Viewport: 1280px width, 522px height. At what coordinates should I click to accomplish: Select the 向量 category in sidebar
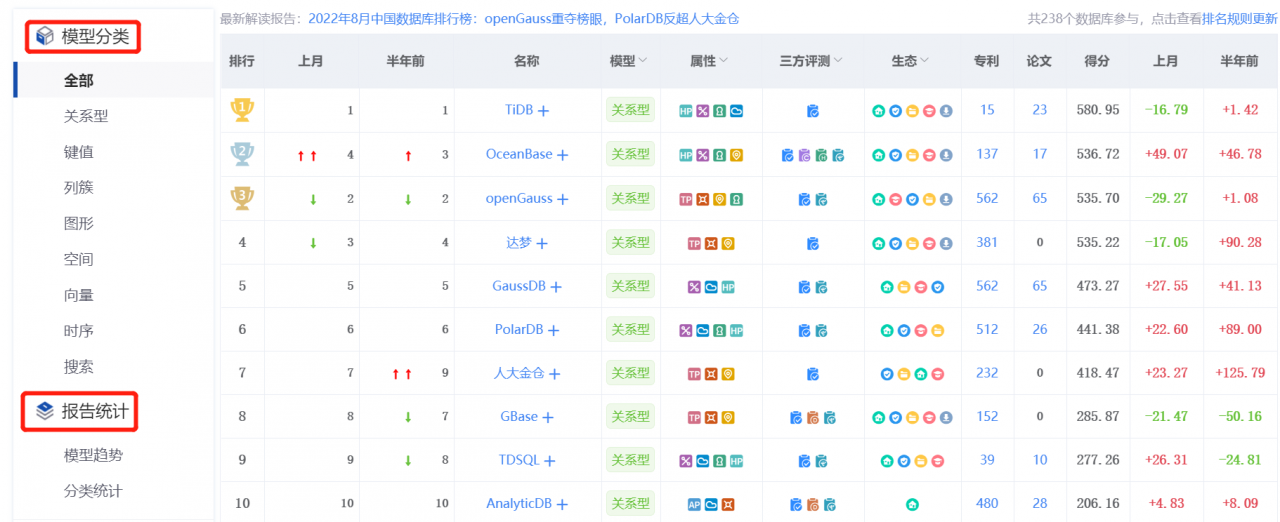(79, 295)
